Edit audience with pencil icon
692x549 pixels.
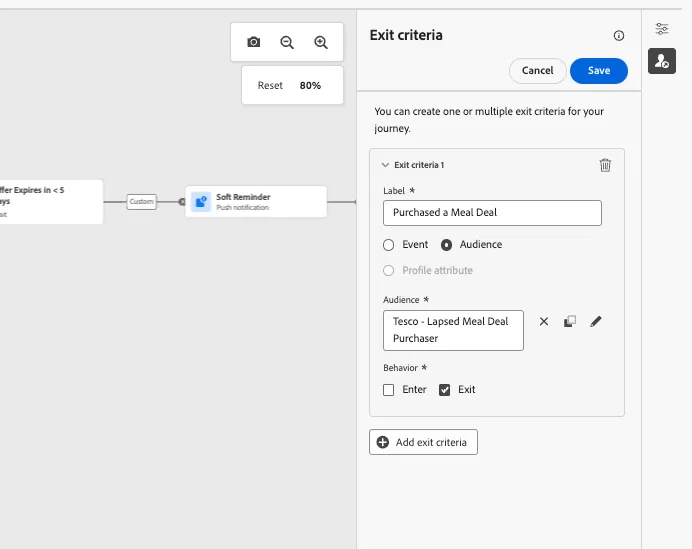596,321
